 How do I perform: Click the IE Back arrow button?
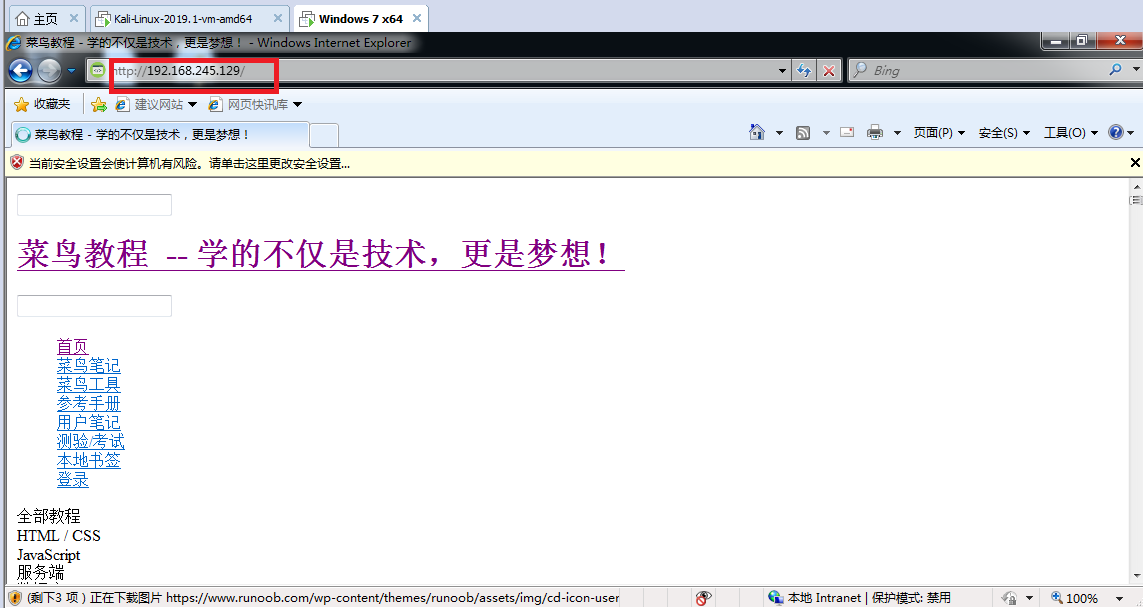pyautogui.click(x=20, y=71)
